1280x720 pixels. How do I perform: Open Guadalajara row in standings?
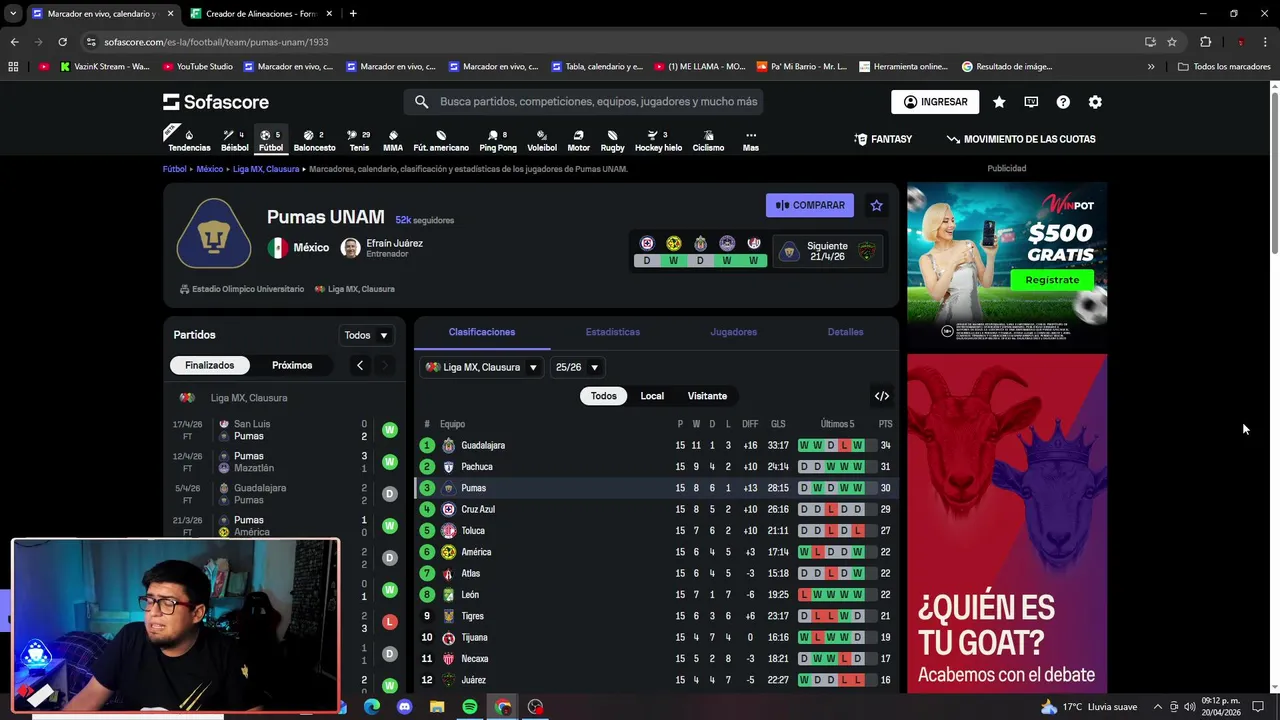[656, 445]
